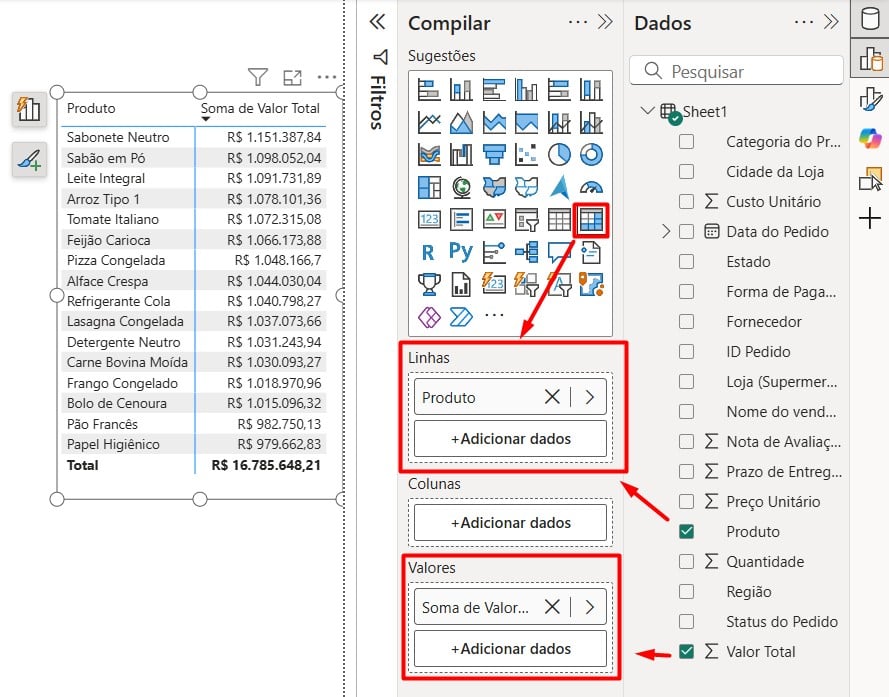Choose the decomposition tree visual

526,252
